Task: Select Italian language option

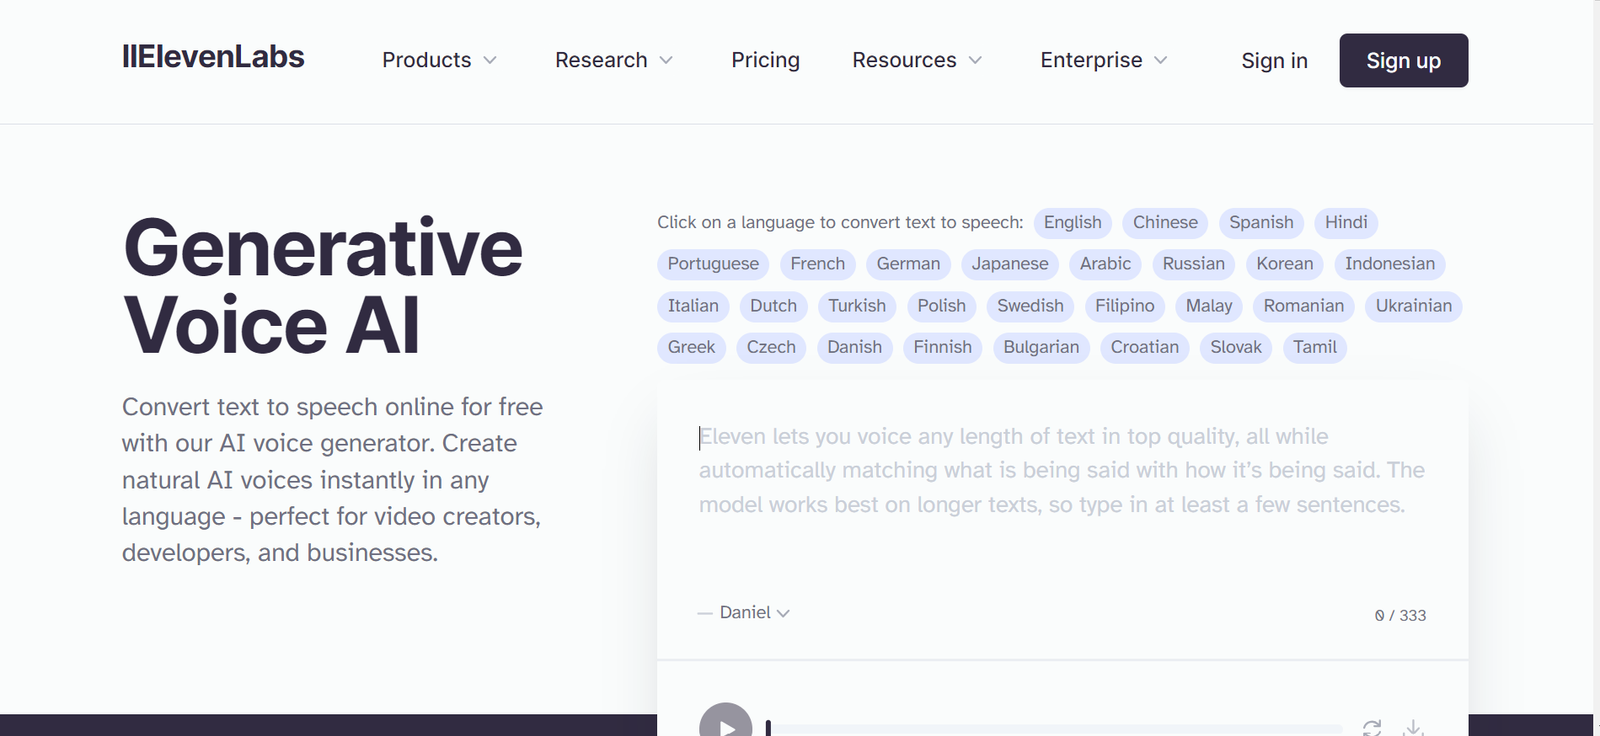Action: tap(693, 306)
